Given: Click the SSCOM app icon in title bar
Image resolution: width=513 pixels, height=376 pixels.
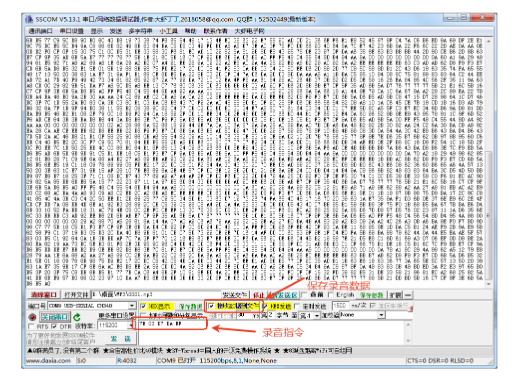Looking at the screenshot, I should pyautogui.click(x=29, y=19).
